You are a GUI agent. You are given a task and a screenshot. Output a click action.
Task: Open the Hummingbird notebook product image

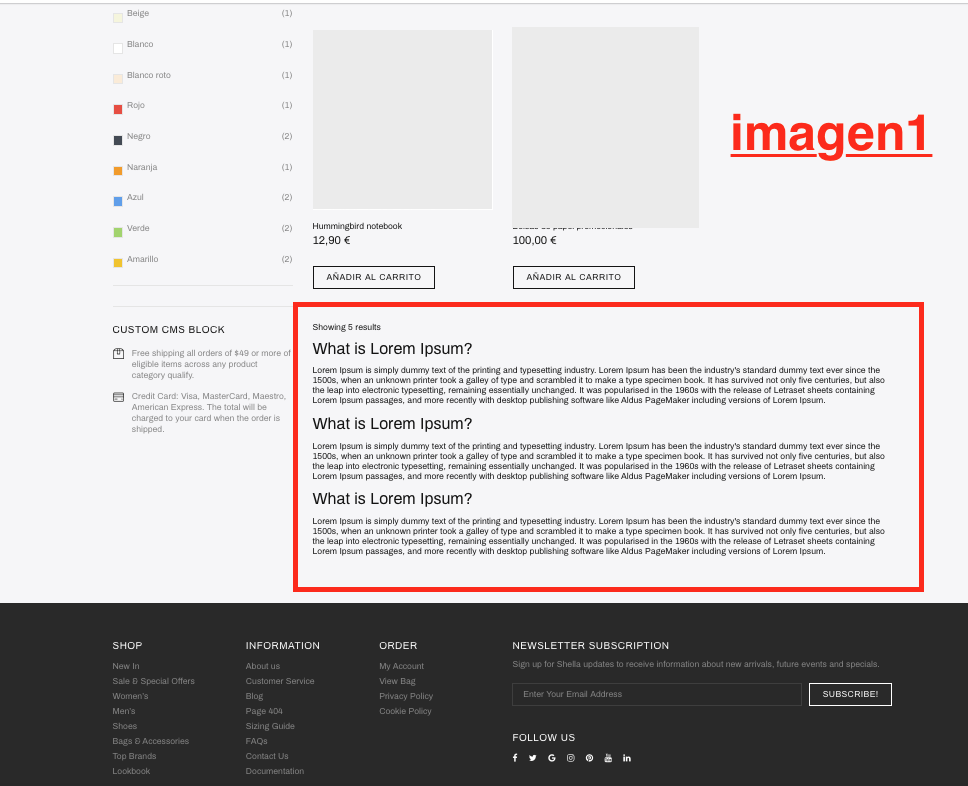coord(402,119)
